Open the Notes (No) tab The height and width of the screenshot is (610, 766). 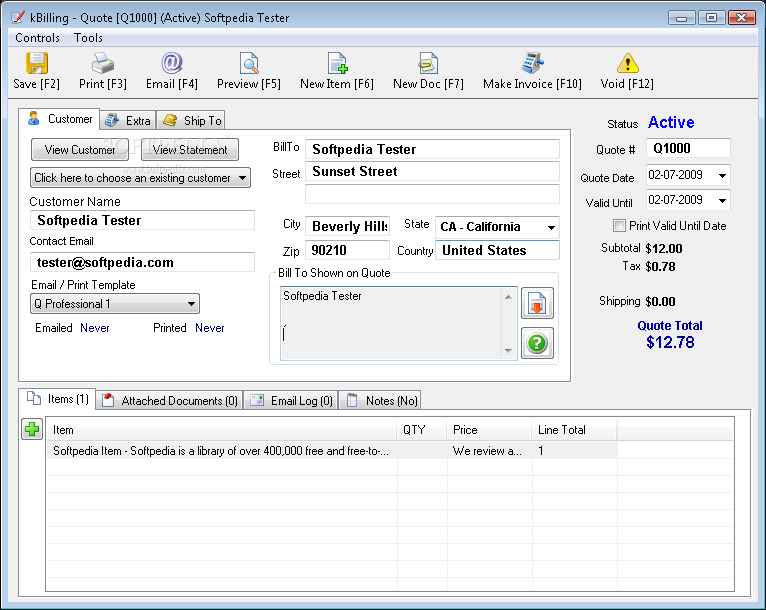click(380, 400)
